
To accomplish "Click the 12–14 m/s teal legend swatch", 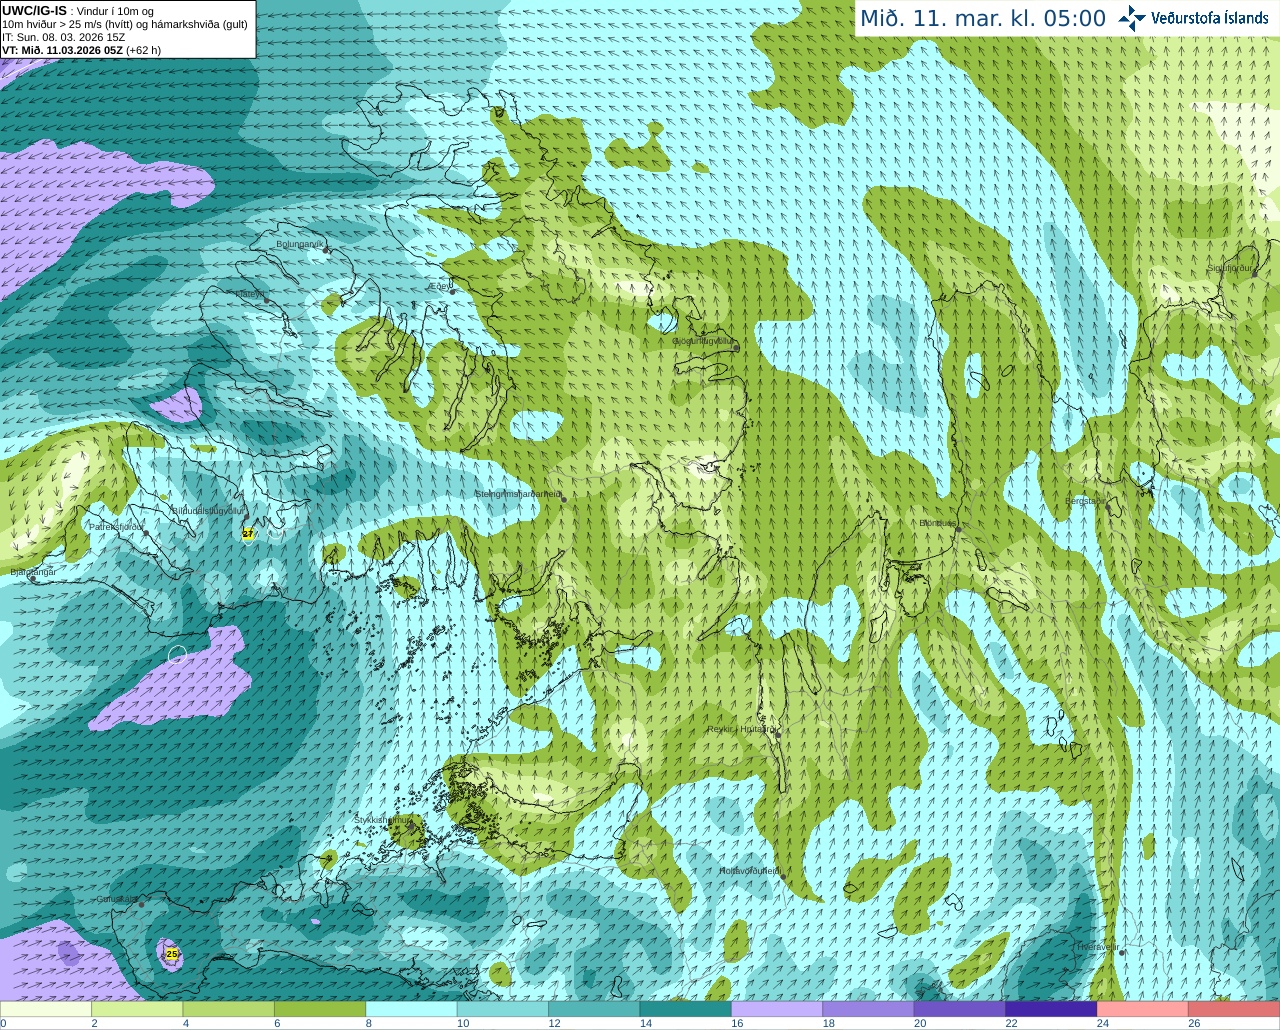I will 594,1009.
